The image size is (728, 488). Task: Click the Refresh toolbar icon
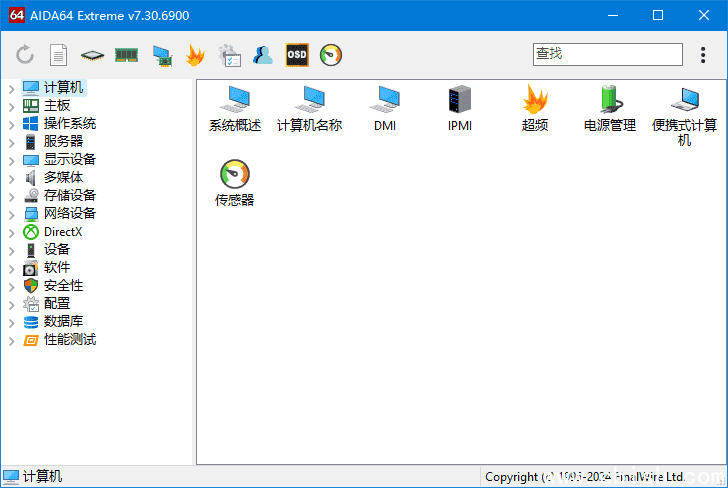coord(25,55)
